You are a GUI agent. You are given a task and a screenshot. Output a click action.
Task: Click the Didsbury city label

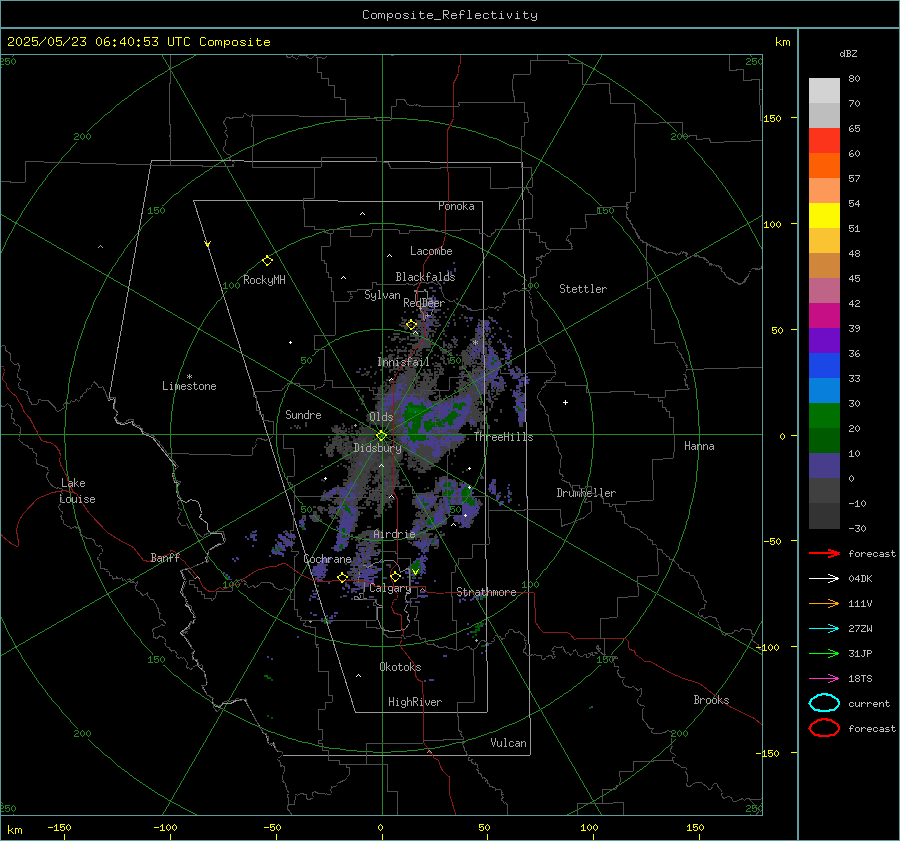click(377, 448)
